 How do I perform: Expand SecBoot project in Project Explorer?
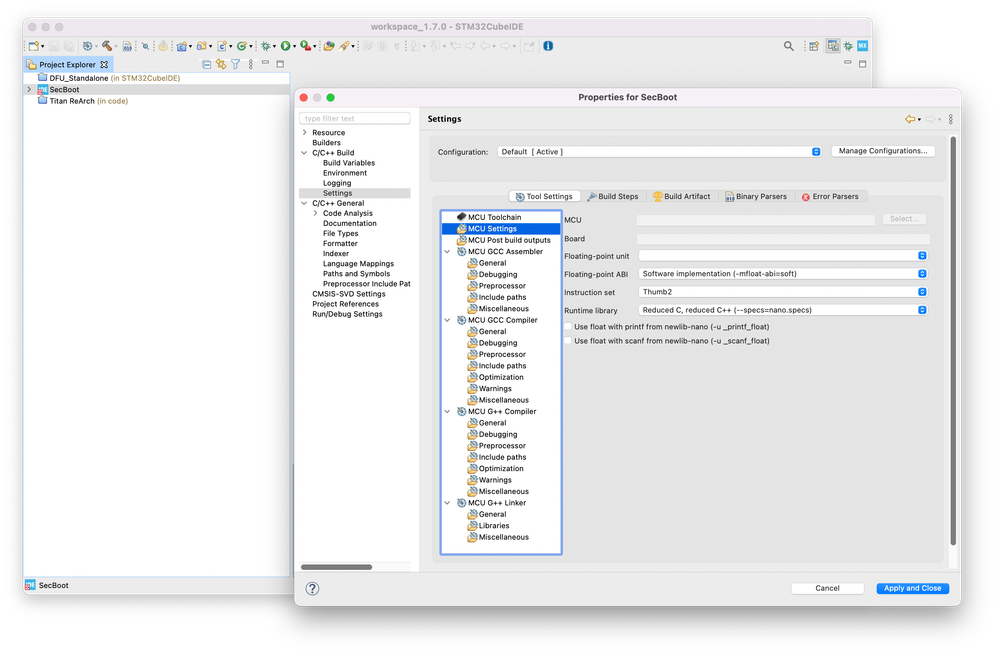coord(29,90)
